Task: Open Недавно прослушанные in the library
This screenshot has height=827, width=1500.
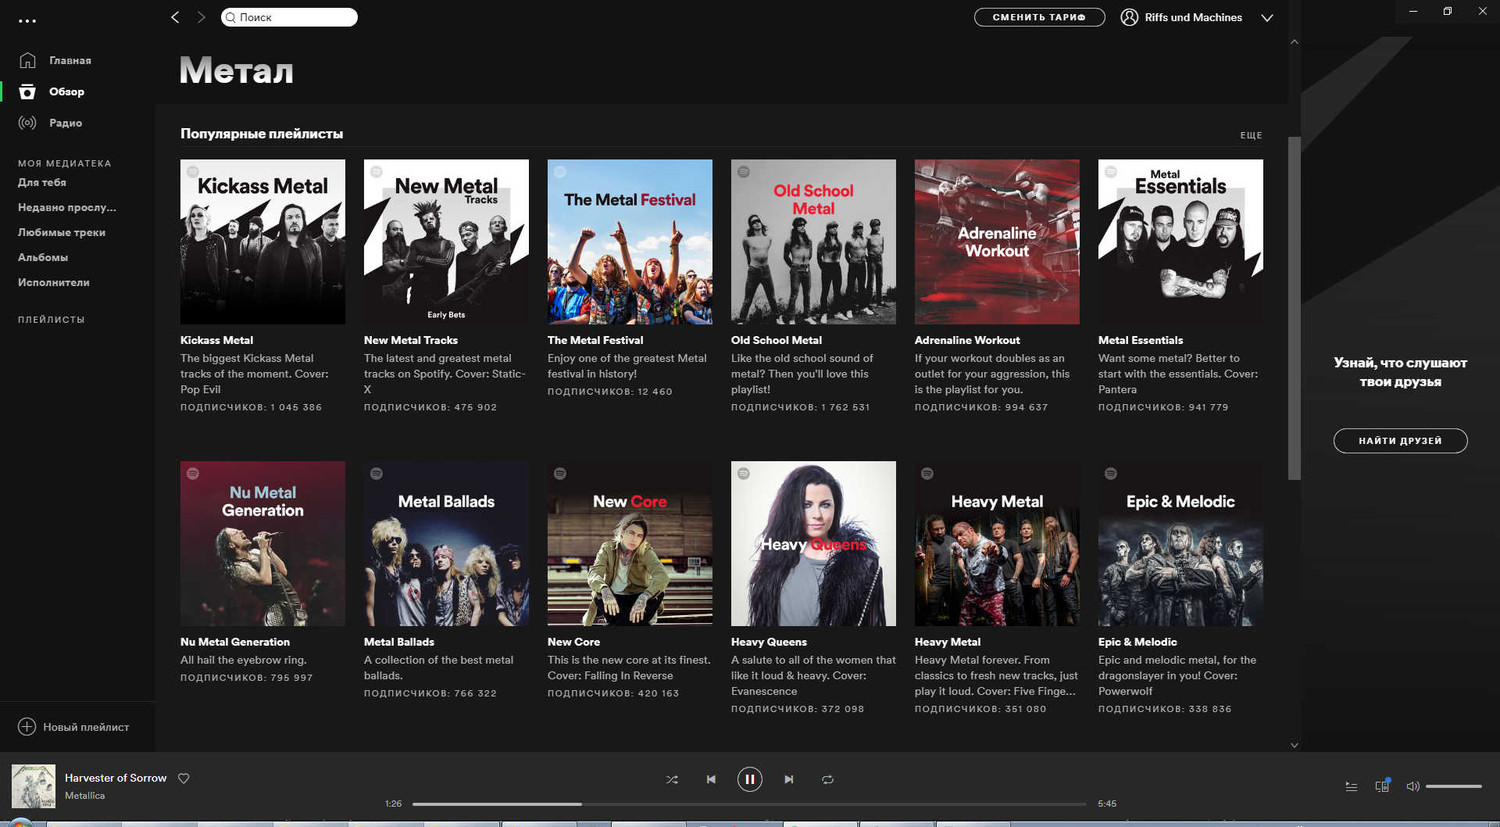Action: tap(67, 207)
